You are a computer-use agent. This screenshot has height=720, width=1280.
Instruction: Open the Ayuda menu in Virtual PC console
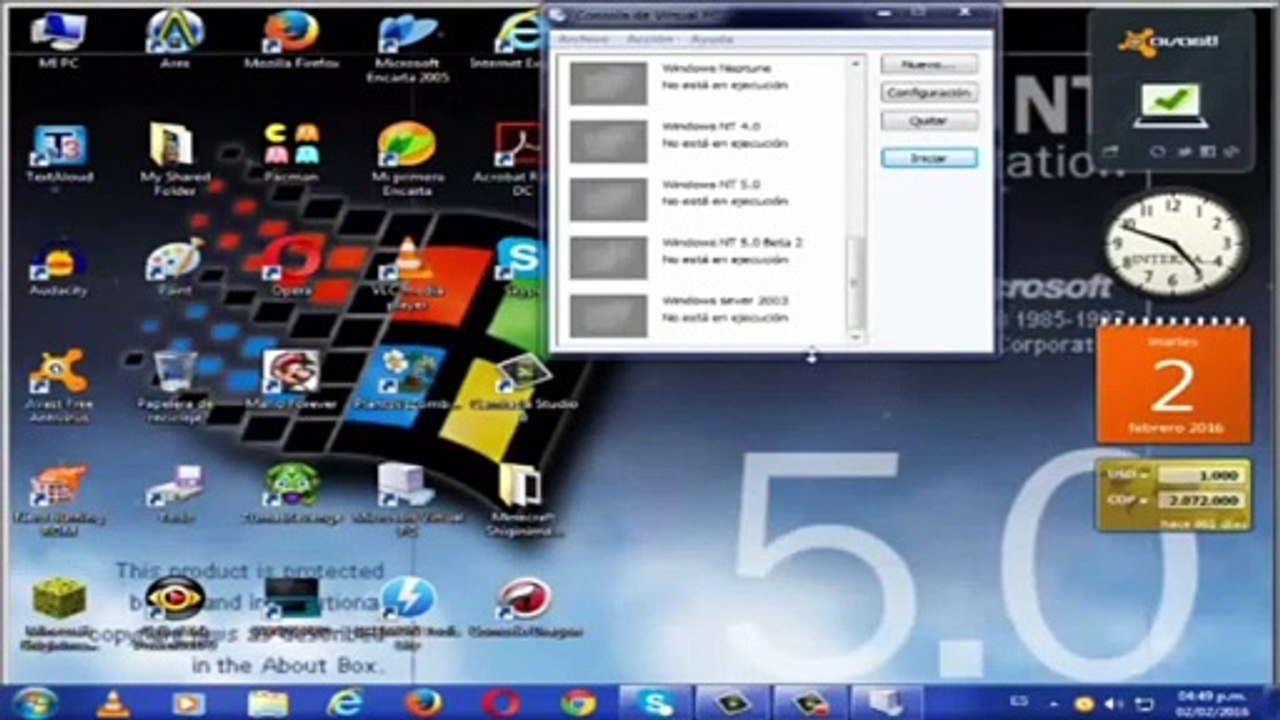tap(712, 39)
